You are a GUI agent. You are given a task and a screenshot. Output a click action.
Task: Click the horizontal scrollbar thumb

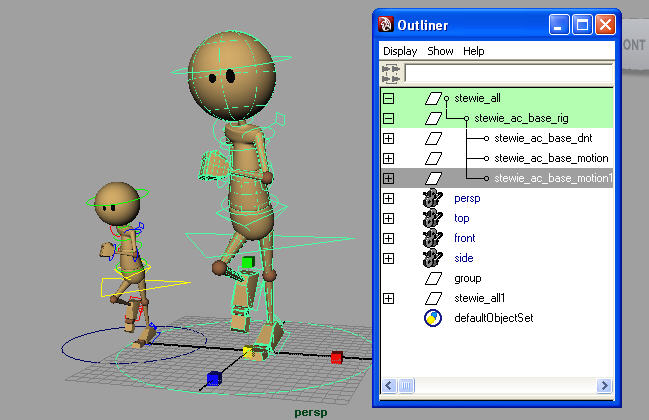pos(406,386)
